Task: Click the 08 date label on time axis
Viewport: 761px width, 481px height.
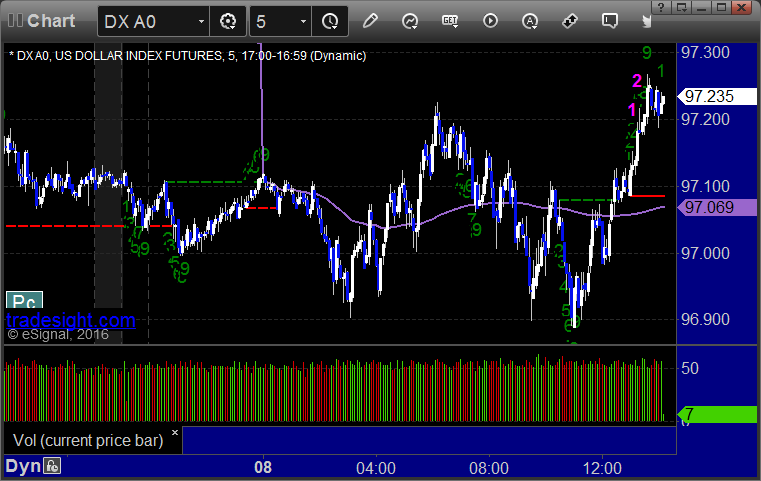Action: pos(263,468)
